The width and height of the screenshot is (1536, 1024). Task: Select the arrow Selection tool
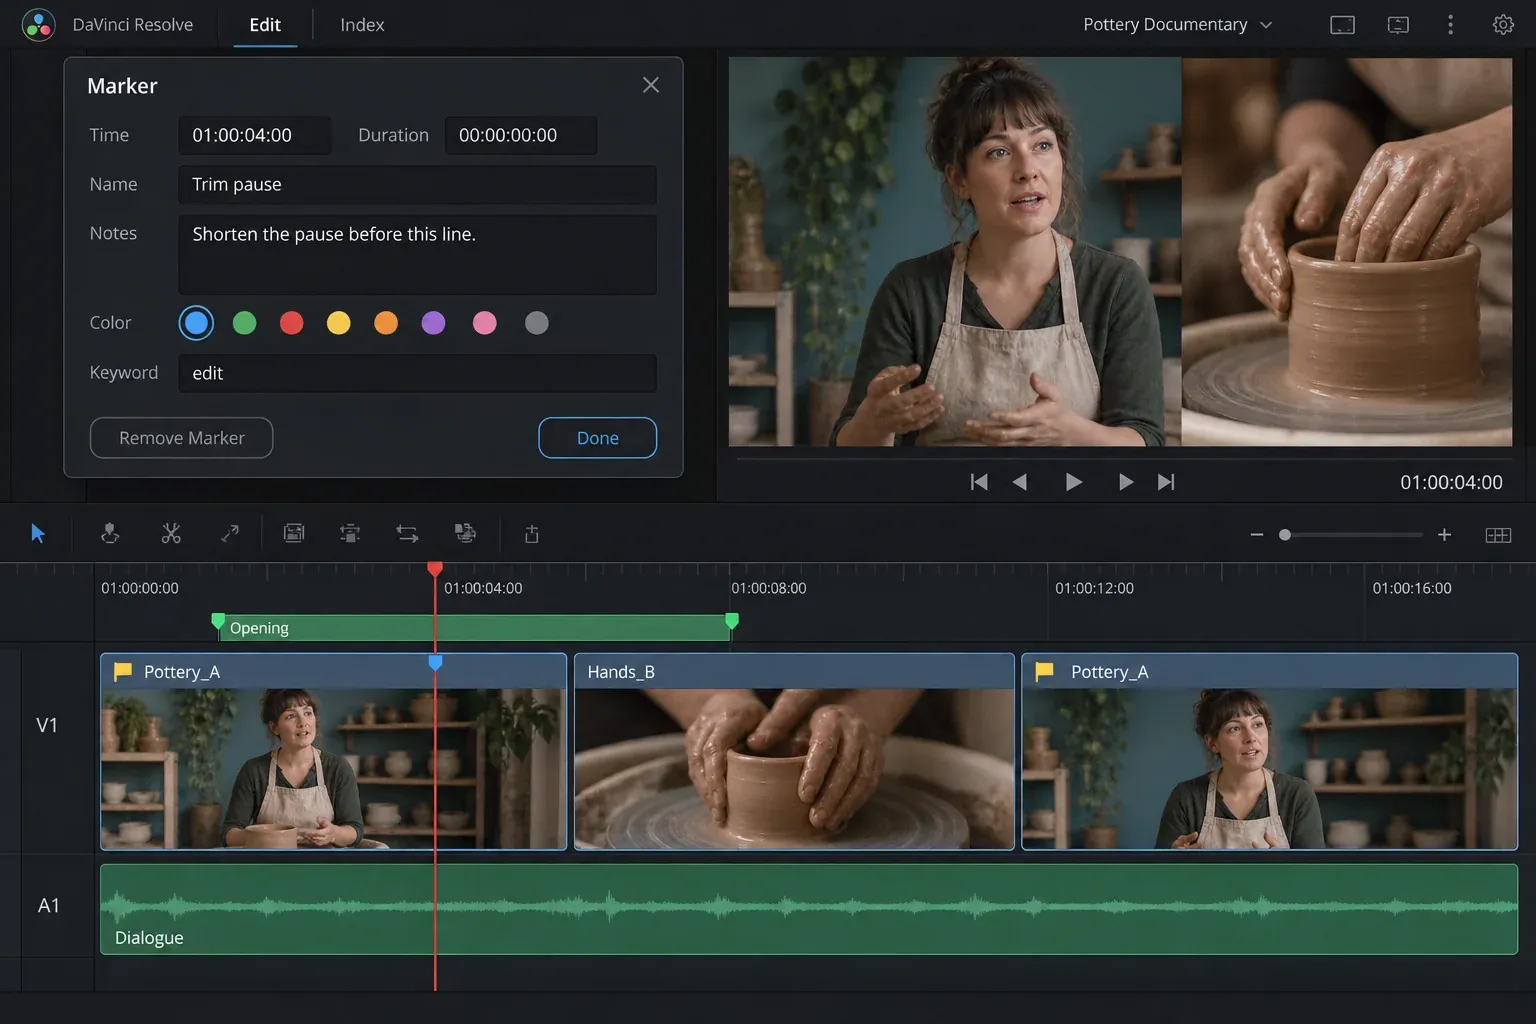pyautogui.click(x=38, y=534)
